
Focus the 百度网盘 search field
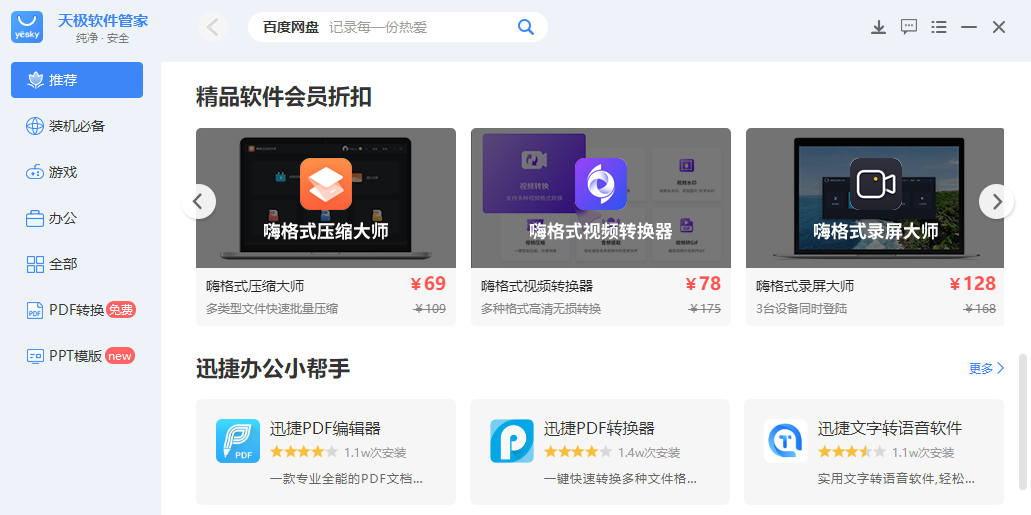pos(397,27)
